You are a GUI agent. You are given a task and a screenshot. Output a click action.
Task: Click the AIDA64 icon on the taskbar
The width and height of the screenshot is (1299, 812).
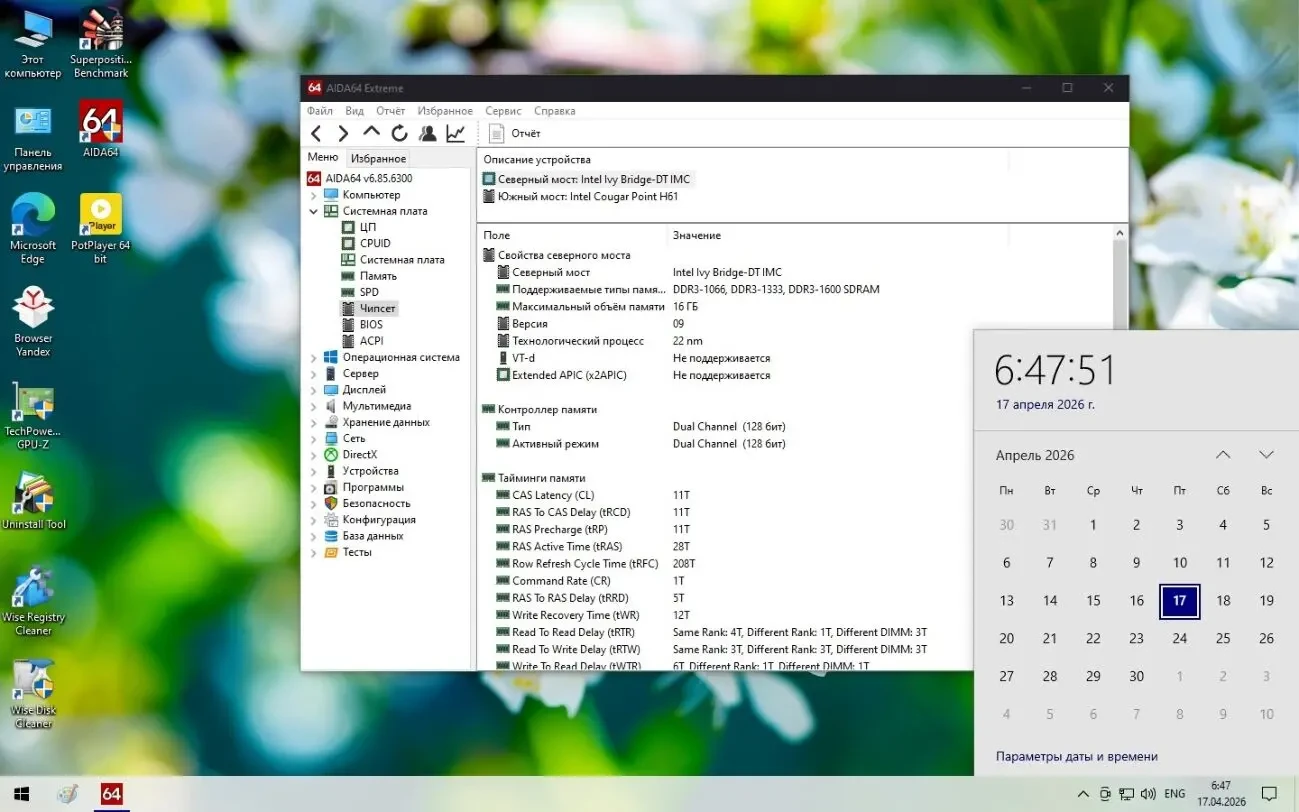(x=110, y=794)
